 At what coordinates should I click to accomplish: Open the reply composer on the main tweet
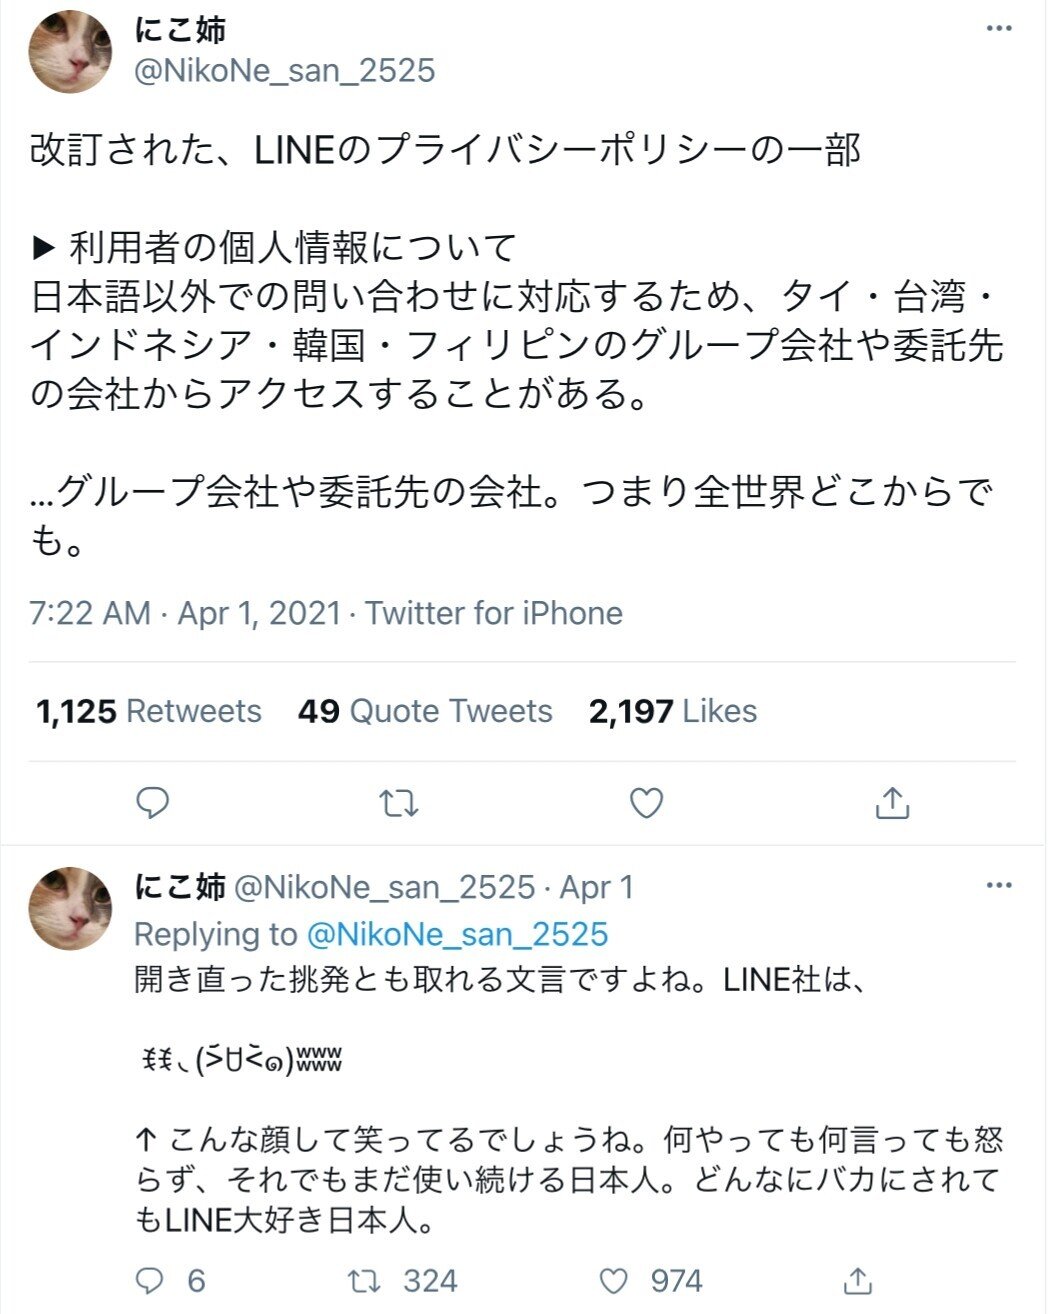pyautogui.click(x=152, y=801)
